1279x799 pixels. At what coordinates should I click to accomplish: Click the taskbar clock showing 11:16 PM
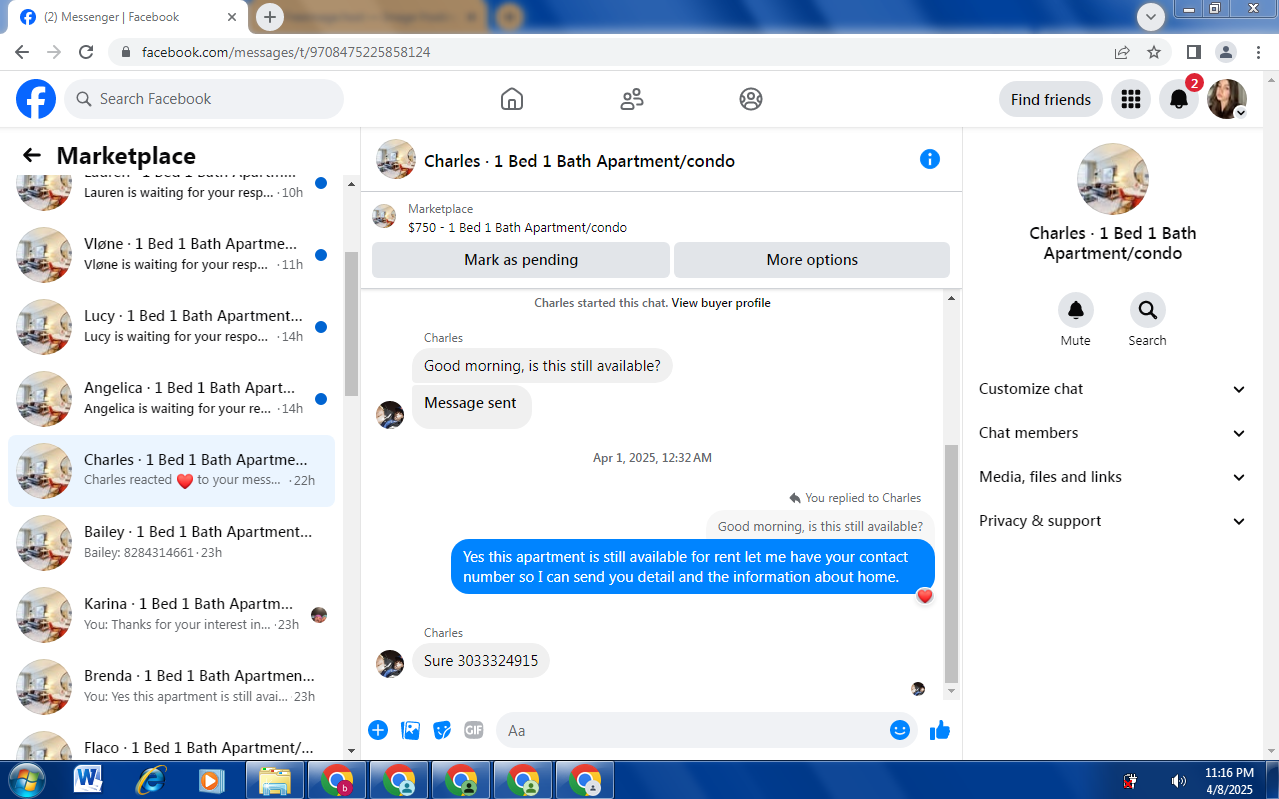[x=1230, y=780]
